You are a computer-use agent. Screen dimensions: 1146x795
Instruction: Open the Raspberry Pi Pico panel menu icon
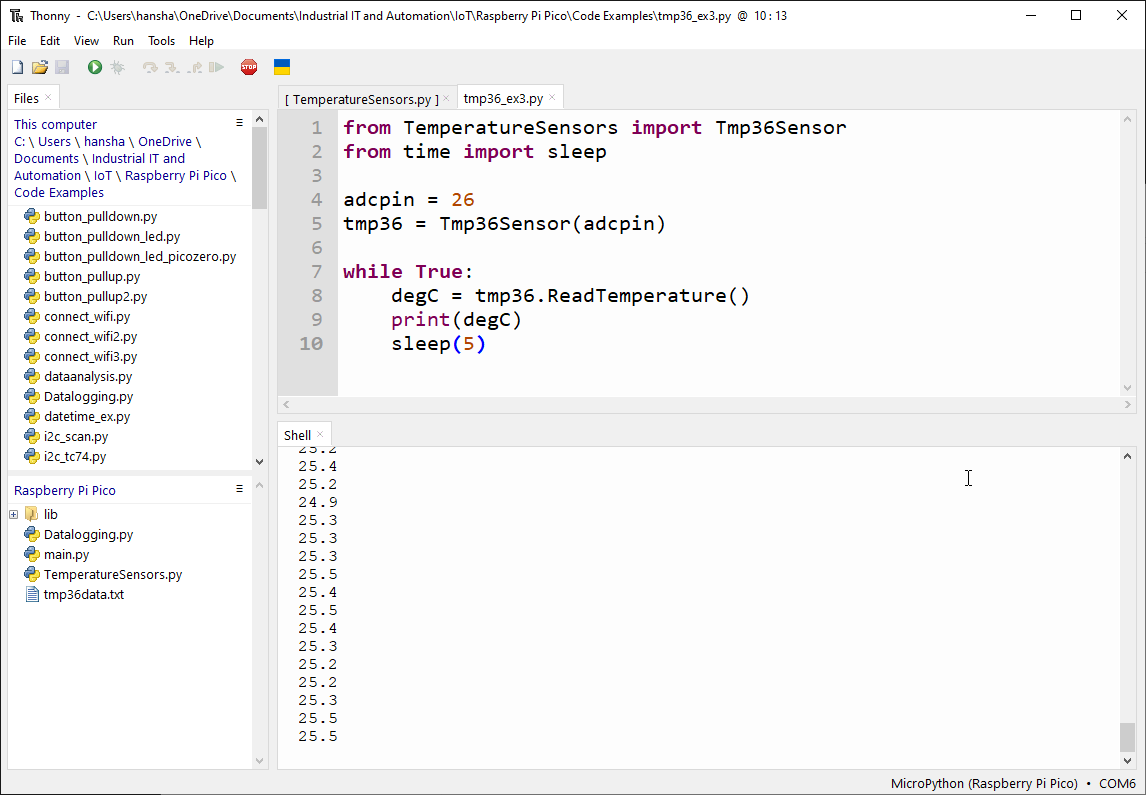239,489
